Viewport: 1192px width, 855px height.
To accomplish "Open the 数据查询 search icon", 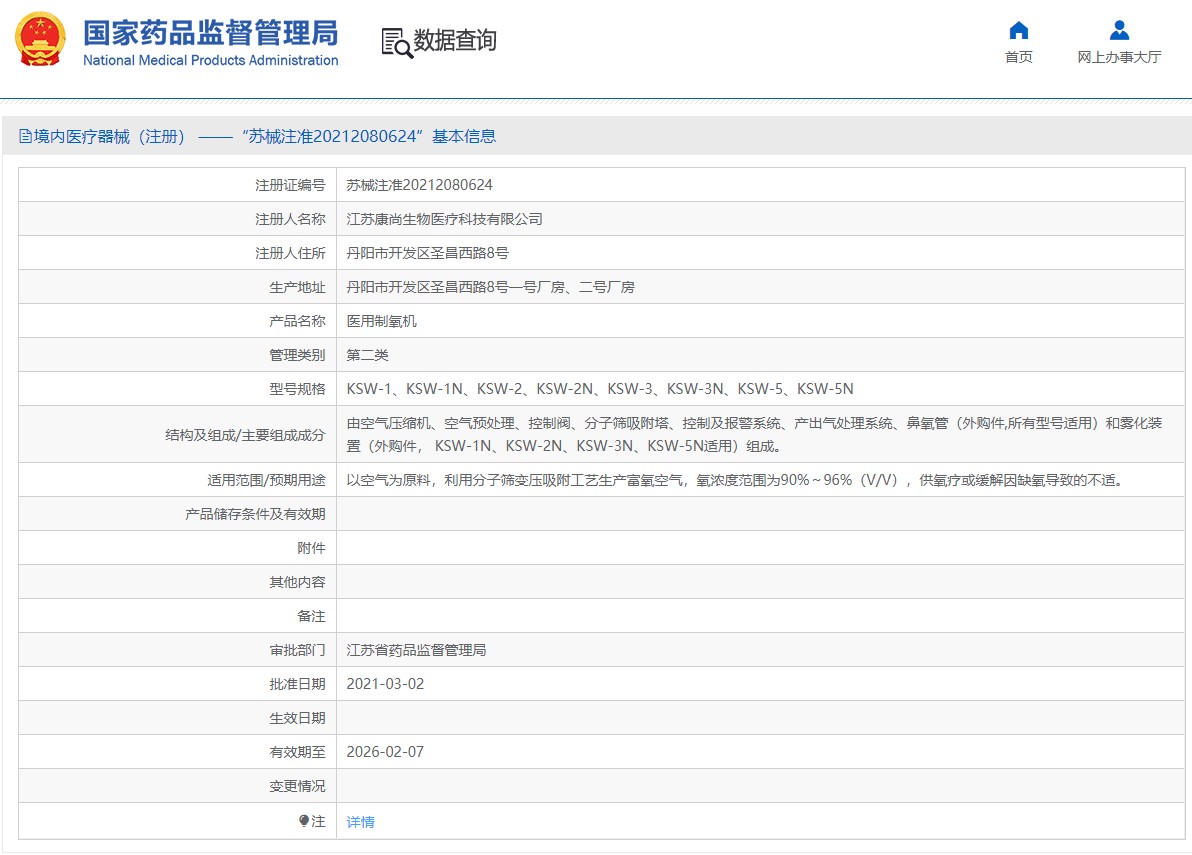I will (x=397, y=43).
